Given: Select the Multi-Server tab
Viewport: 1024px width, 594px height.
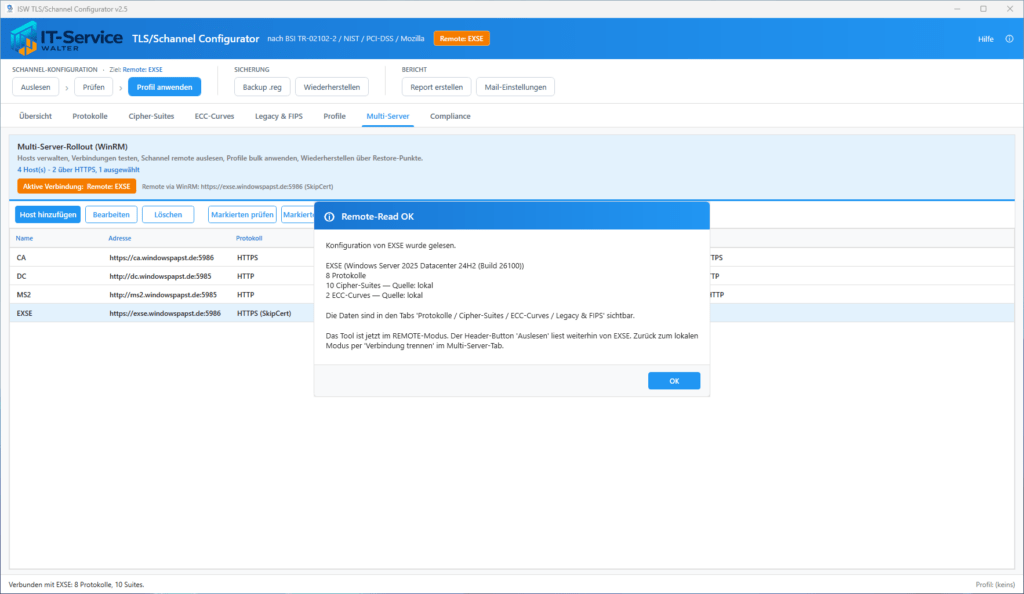Looking at the screenshot, I should coord(388,116).
